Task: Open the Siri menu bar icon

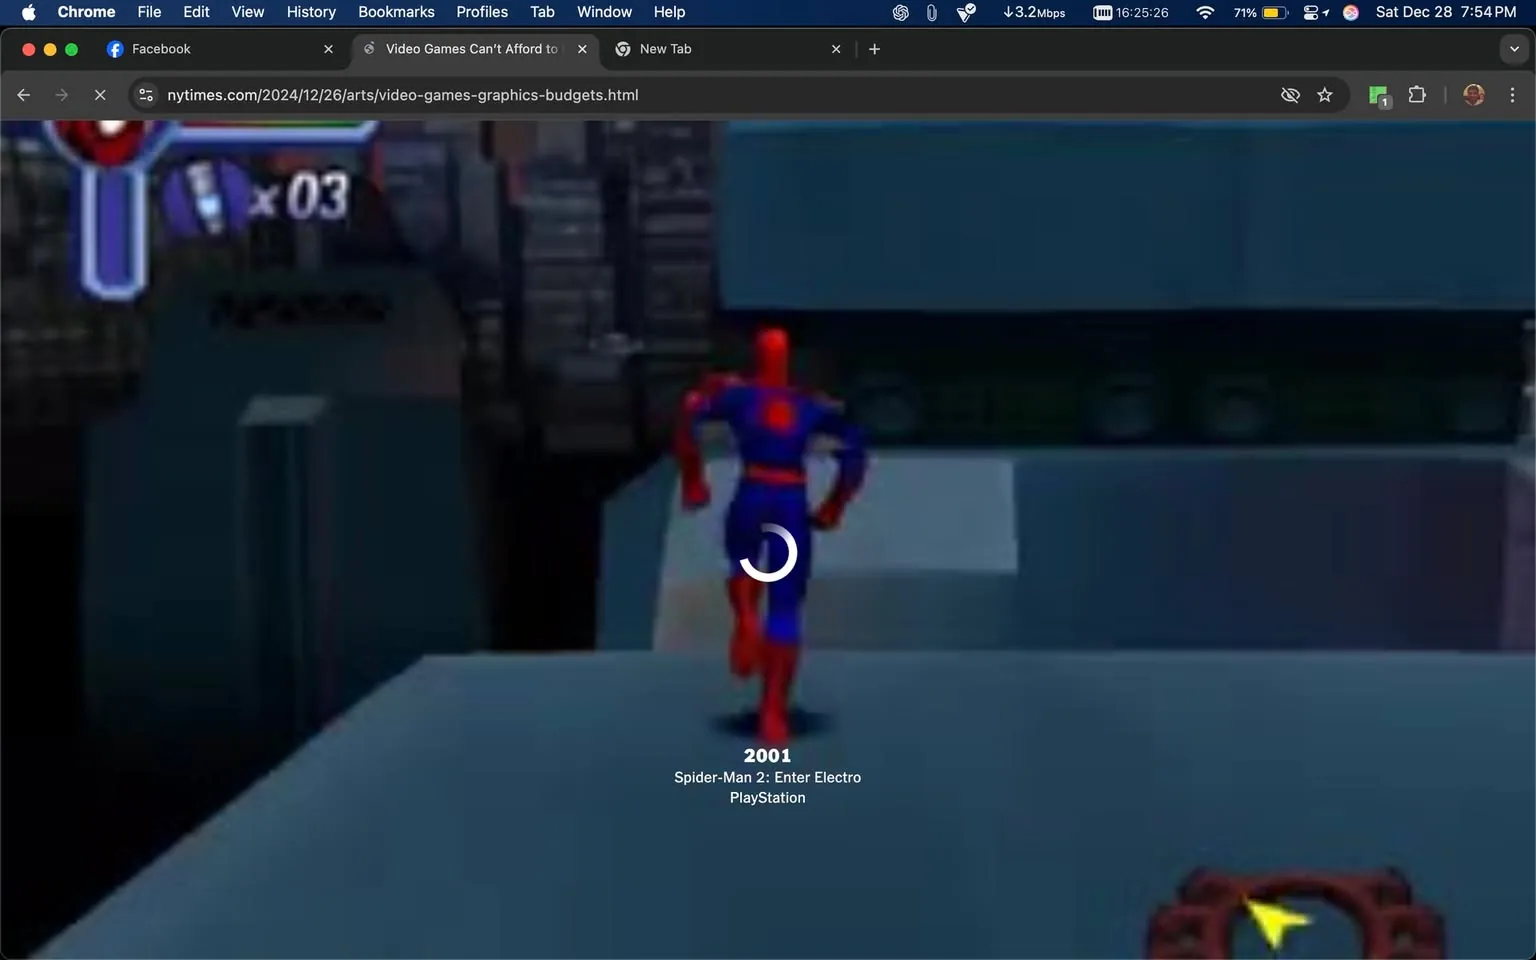Action: pyautogui.click(x=1350, y=12)
